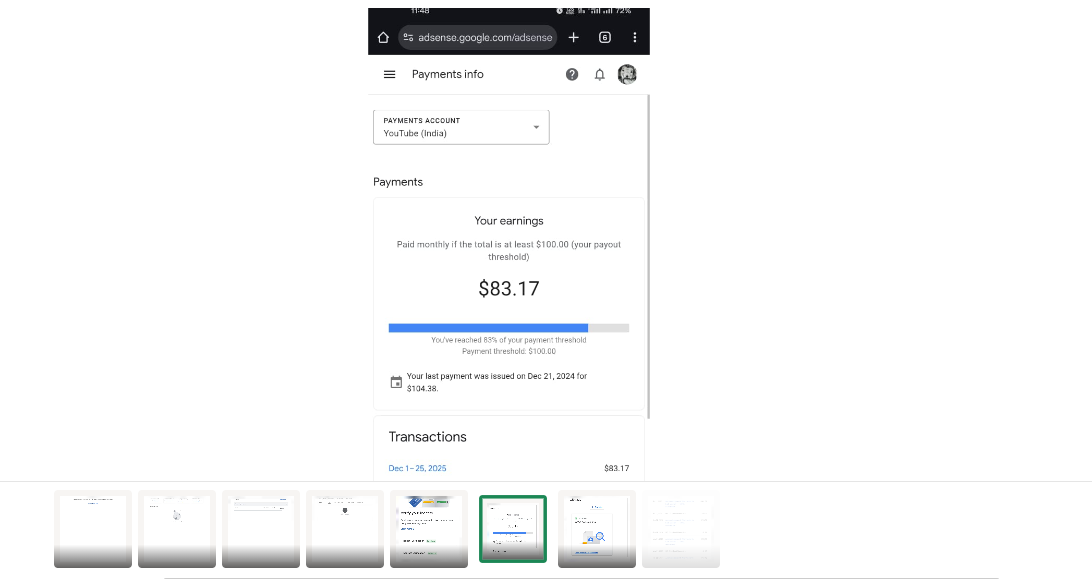Image resolution: width=1092 pixels, height=579 pixels.
Task: Click the help question mark icon
Action: pos(572,74)
